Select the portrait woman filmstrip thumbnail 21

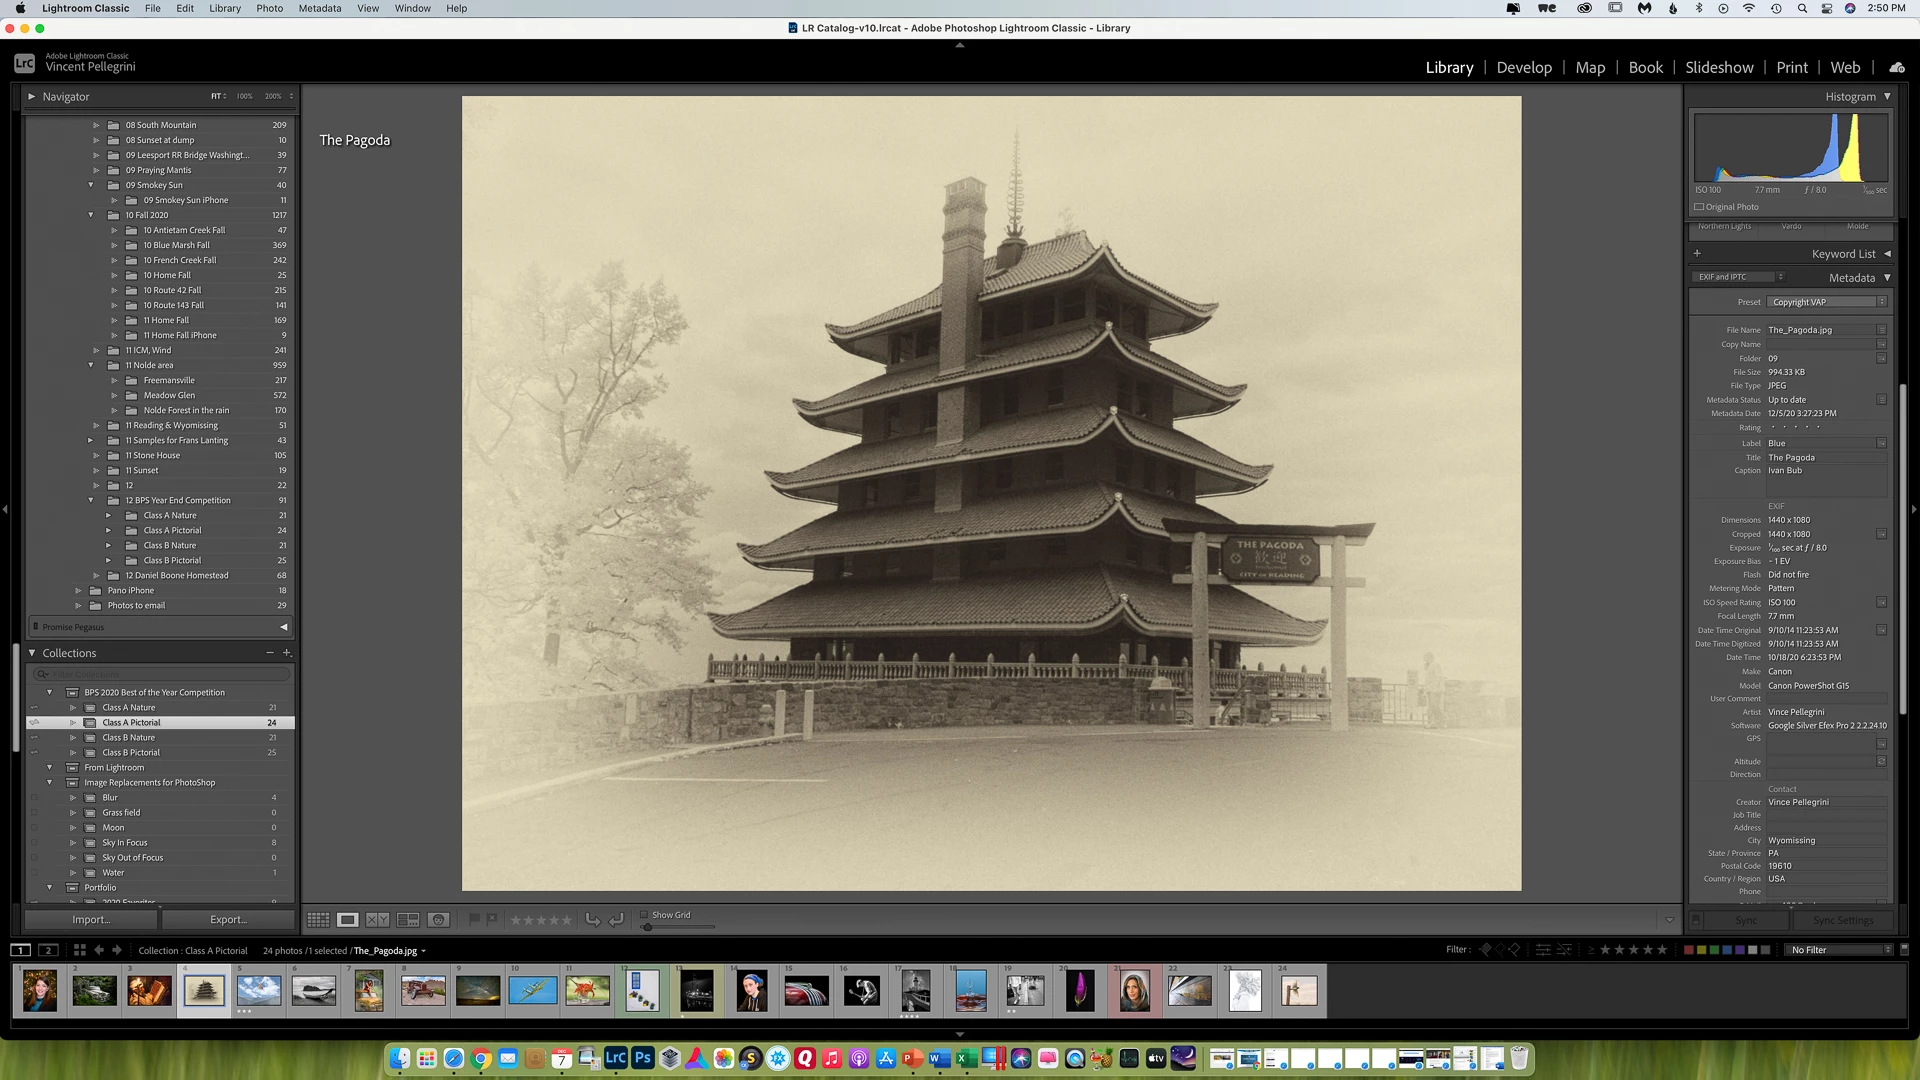(1134, 991)
